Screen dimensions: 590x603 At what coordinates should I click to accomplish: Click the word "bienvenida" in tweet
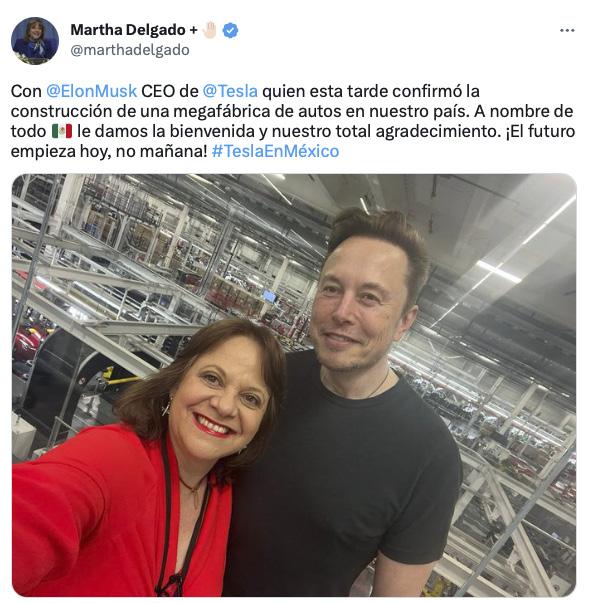[x=212, y=131]
